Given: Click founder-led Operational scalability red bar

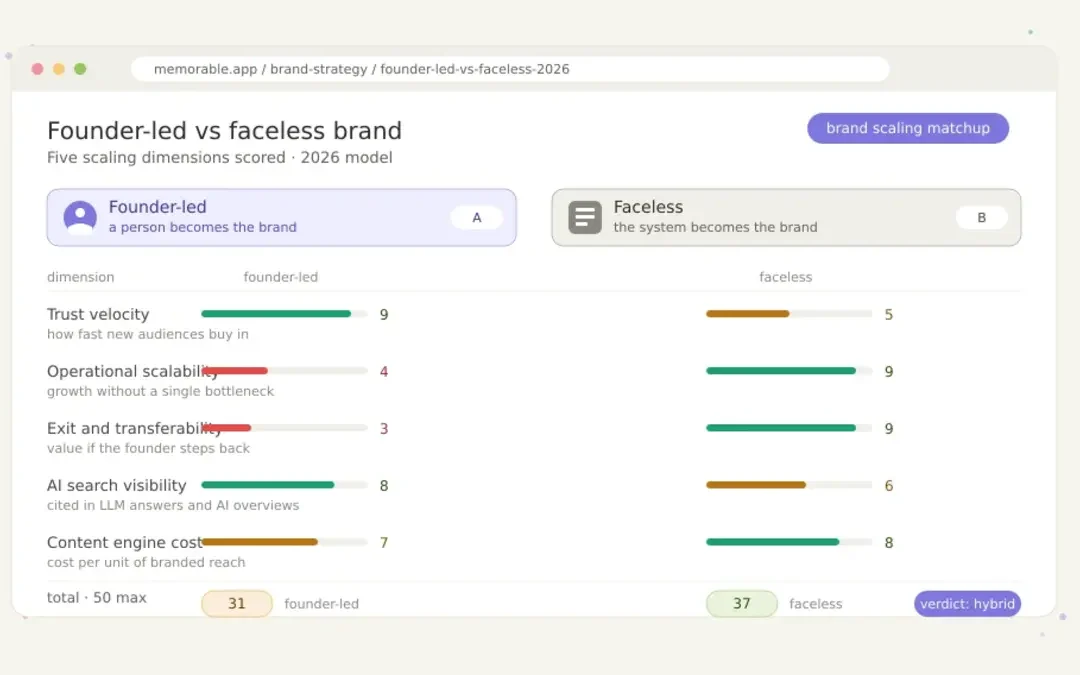Looking at the screenshot, I should [x=235, y=371].
